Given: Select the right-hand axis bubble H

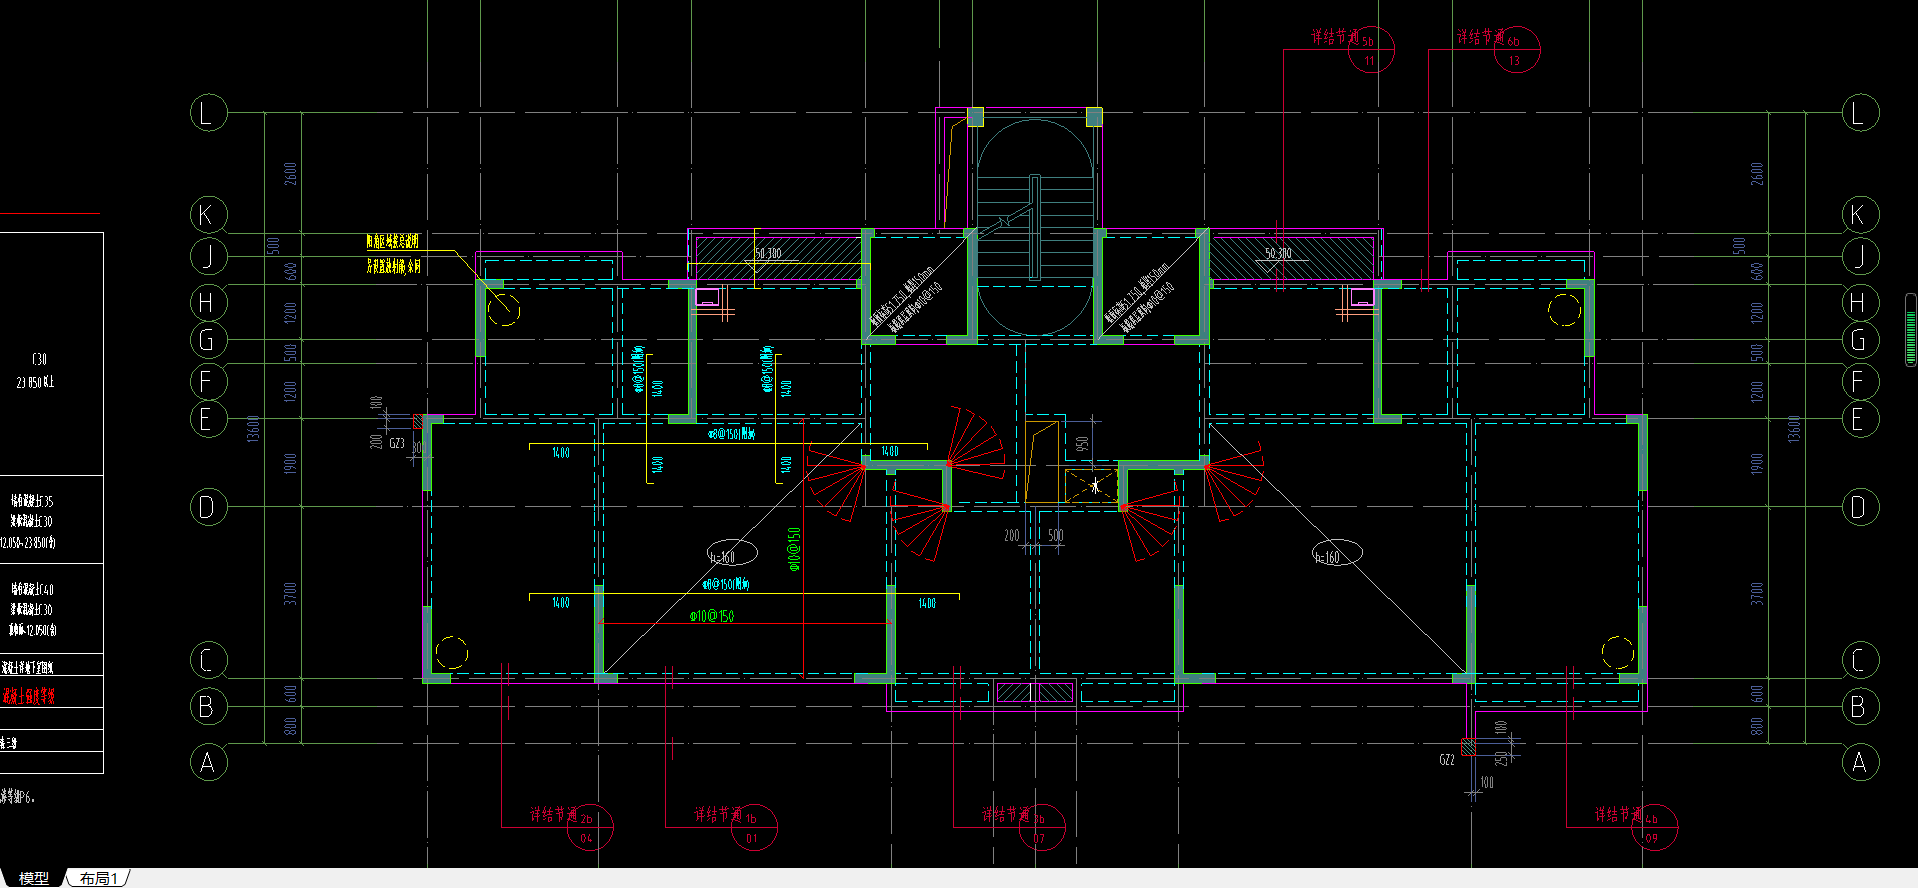Looking at the screenshot, I should (x=1860, y=302).
